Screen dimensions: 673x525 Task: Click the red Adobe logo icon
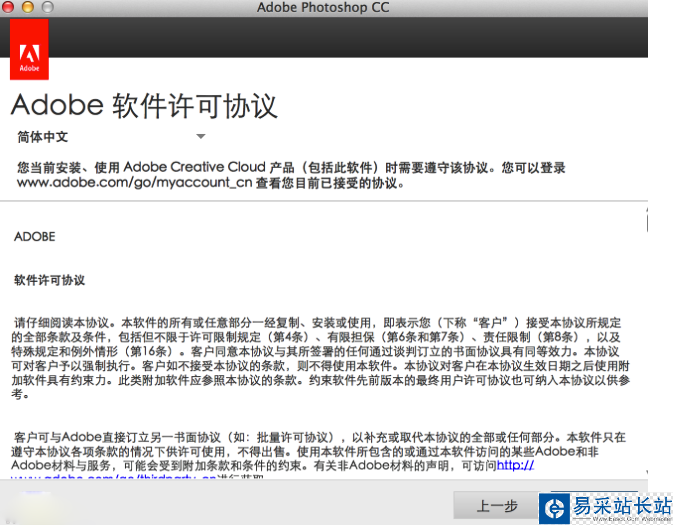coord(29,49)
